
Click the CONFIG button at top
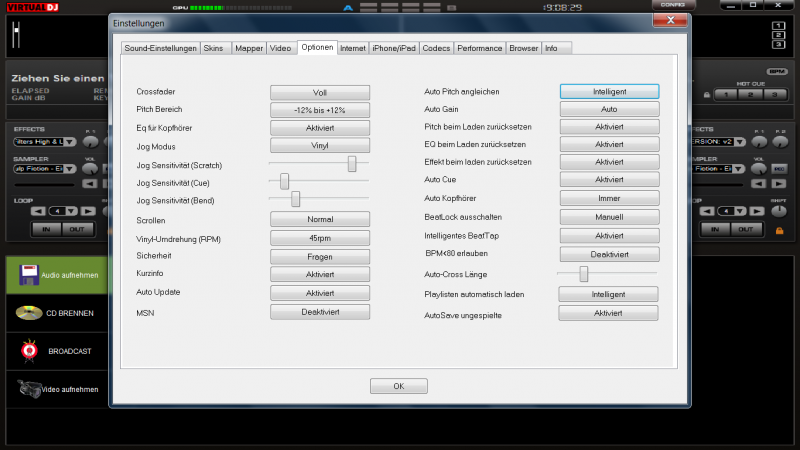(x=672, y=5)
